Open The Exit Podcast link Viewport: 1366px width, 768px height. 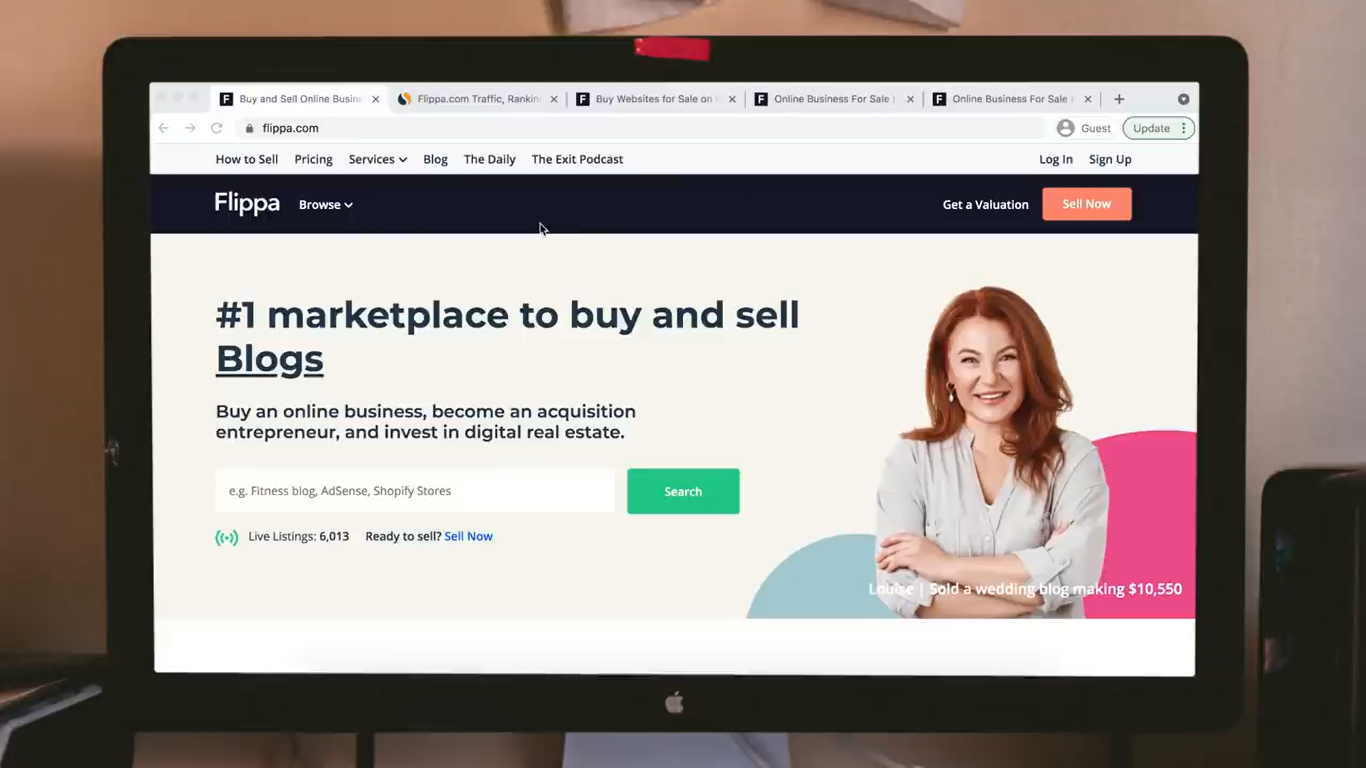click(577, 159)
